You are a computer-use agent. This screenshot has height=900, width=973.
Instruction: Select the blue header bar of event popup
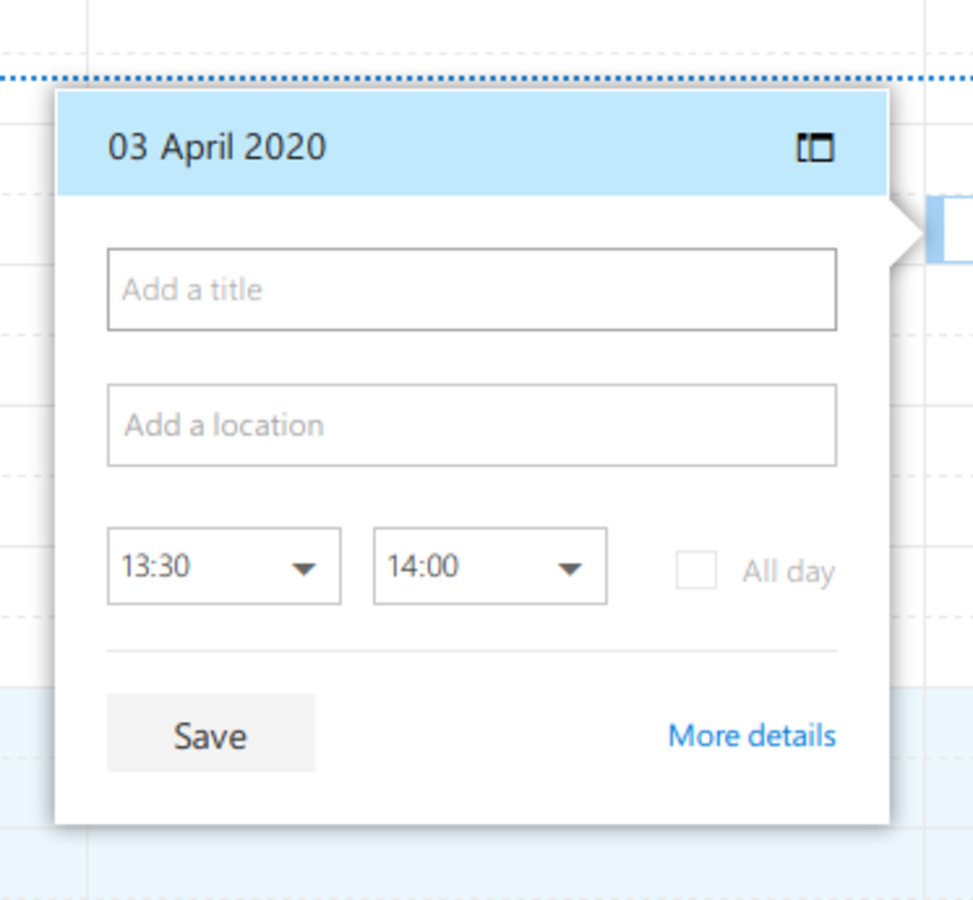tap(472, 143)
